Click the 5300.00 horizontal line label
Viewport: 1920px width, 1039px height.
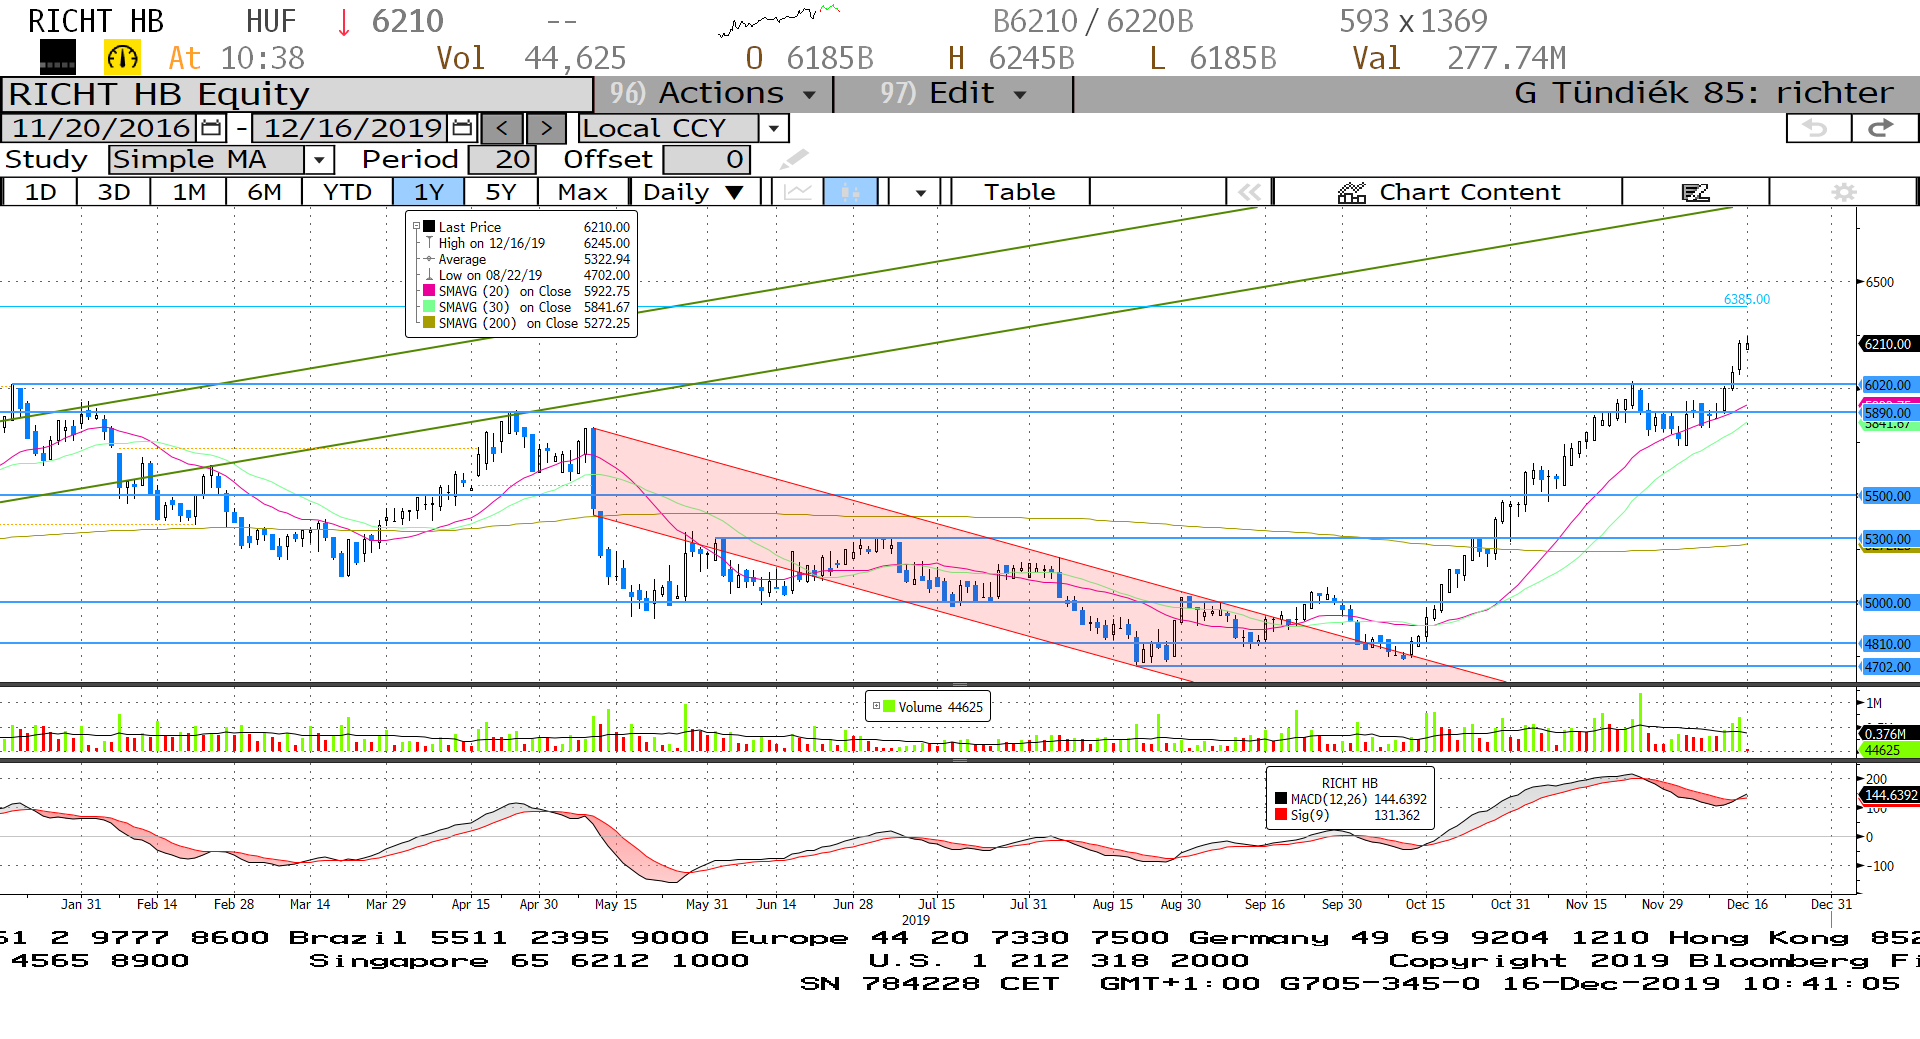click(1887, 539)
